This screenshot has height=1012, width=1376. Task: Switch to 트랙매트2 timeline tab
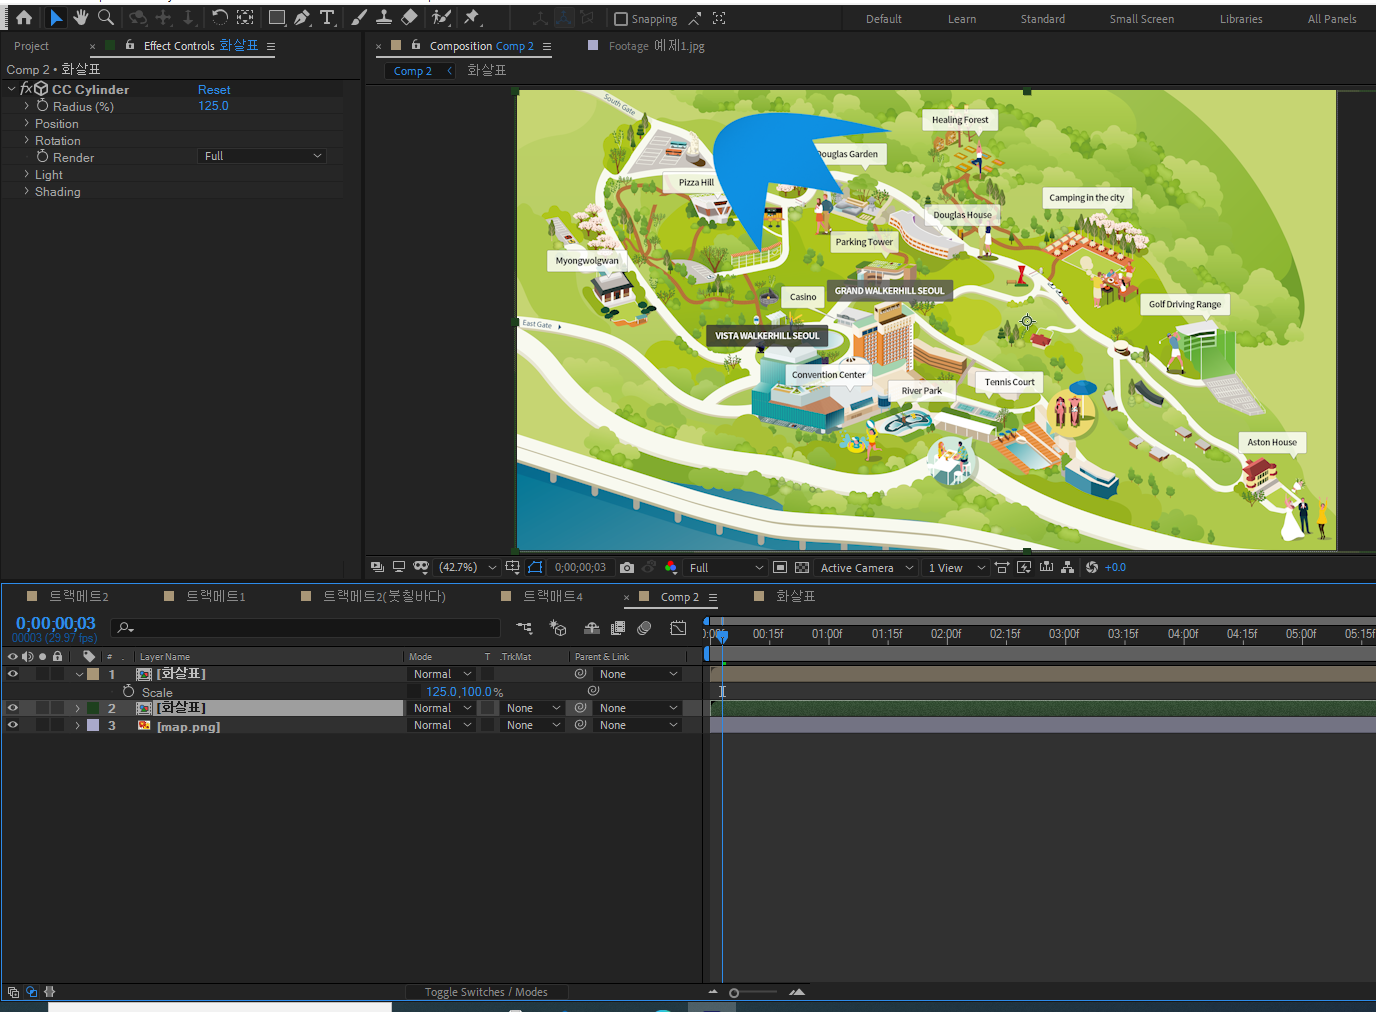click(79, 596)
